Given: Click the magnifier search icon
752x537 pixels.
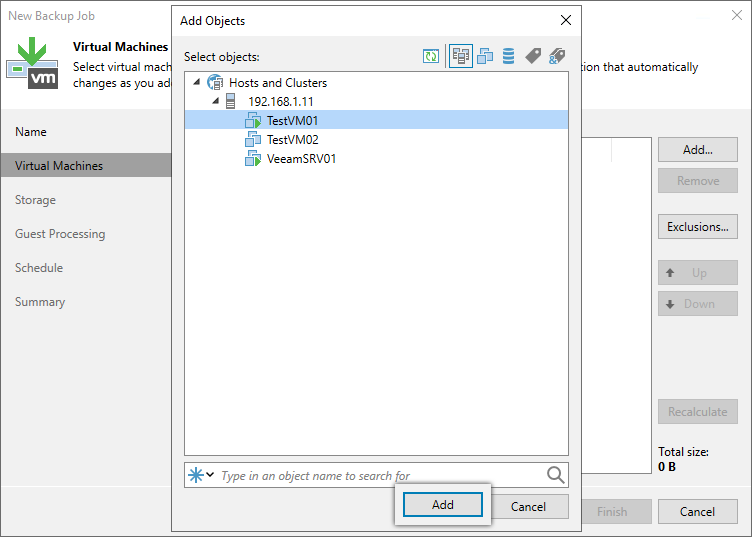Looking at the screenshot, I should (555, 475).
